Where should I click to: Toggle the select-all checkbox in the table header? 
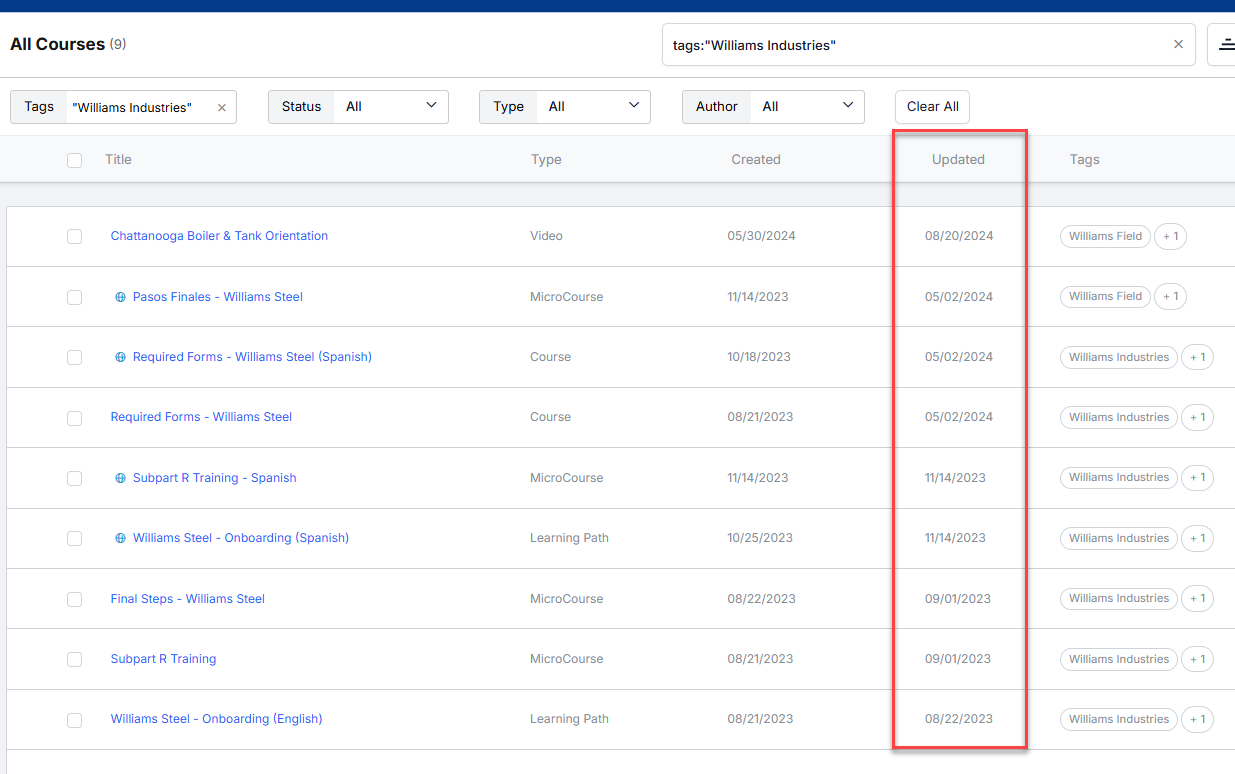click(74, 160)
